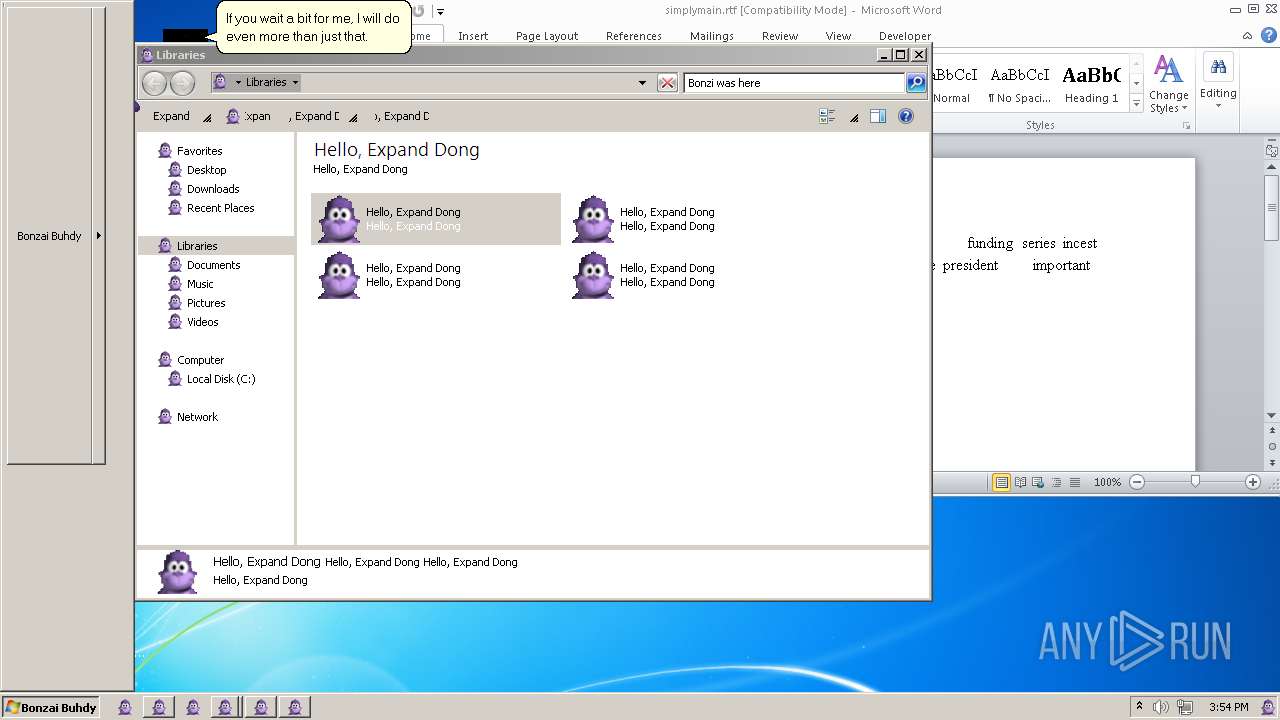The width and height of the screenshot is (1280, 720).
Task: Open the View ribbon tab
Action: (x=838, y=36)
